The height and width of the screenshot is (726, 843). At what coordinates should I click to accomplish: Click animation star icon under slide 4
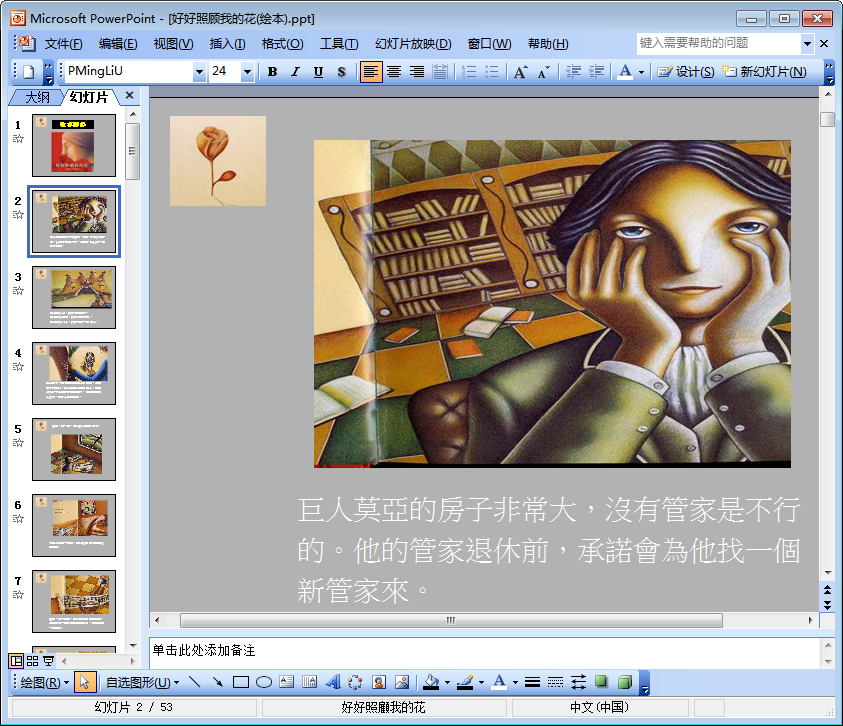(x=18, y=367)
